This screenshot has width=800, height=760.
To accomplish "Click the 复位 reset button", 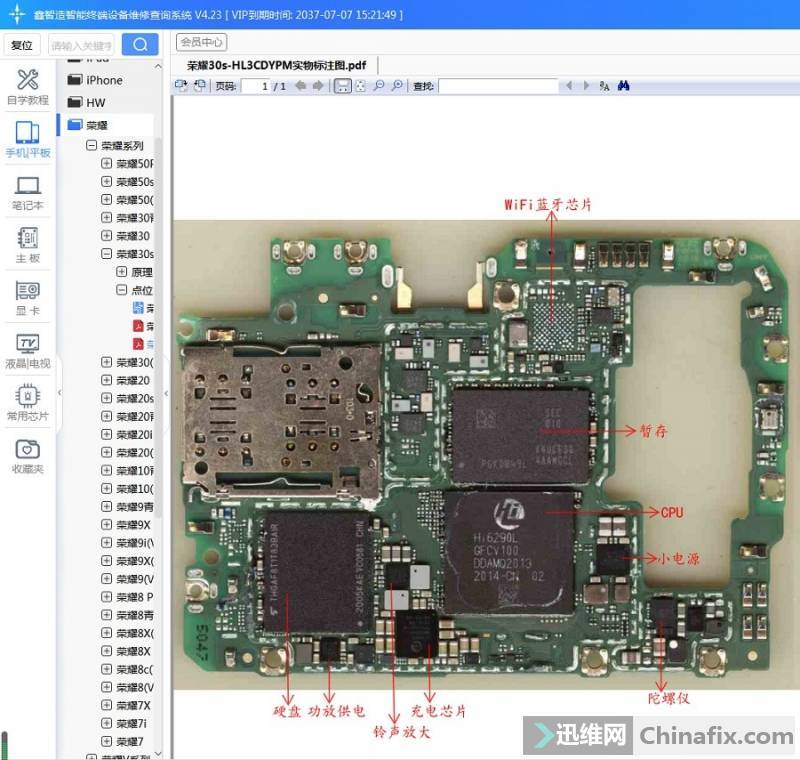I will [21, 45].
